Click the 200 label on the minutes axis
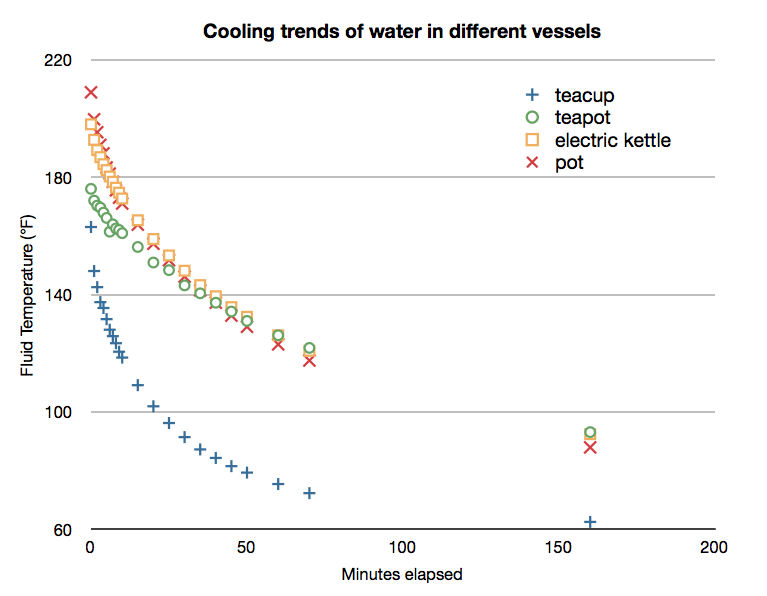The width and height of the screenshot is (767, 596). 714,548
